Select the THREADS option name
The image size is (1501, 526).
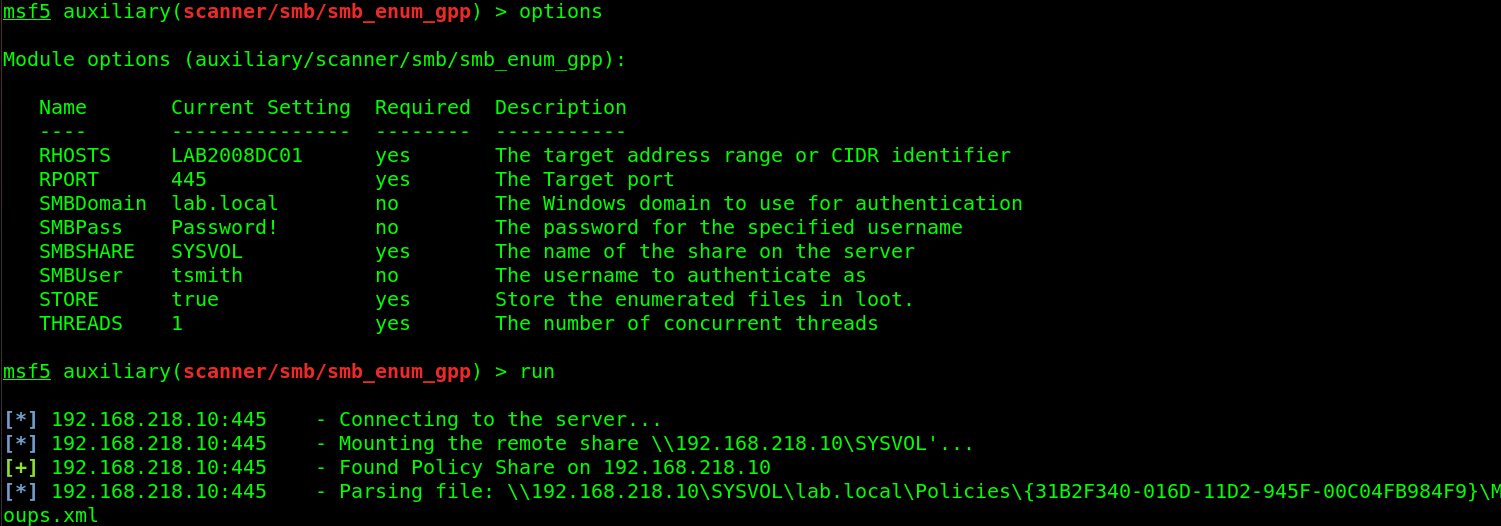point(81,324)
